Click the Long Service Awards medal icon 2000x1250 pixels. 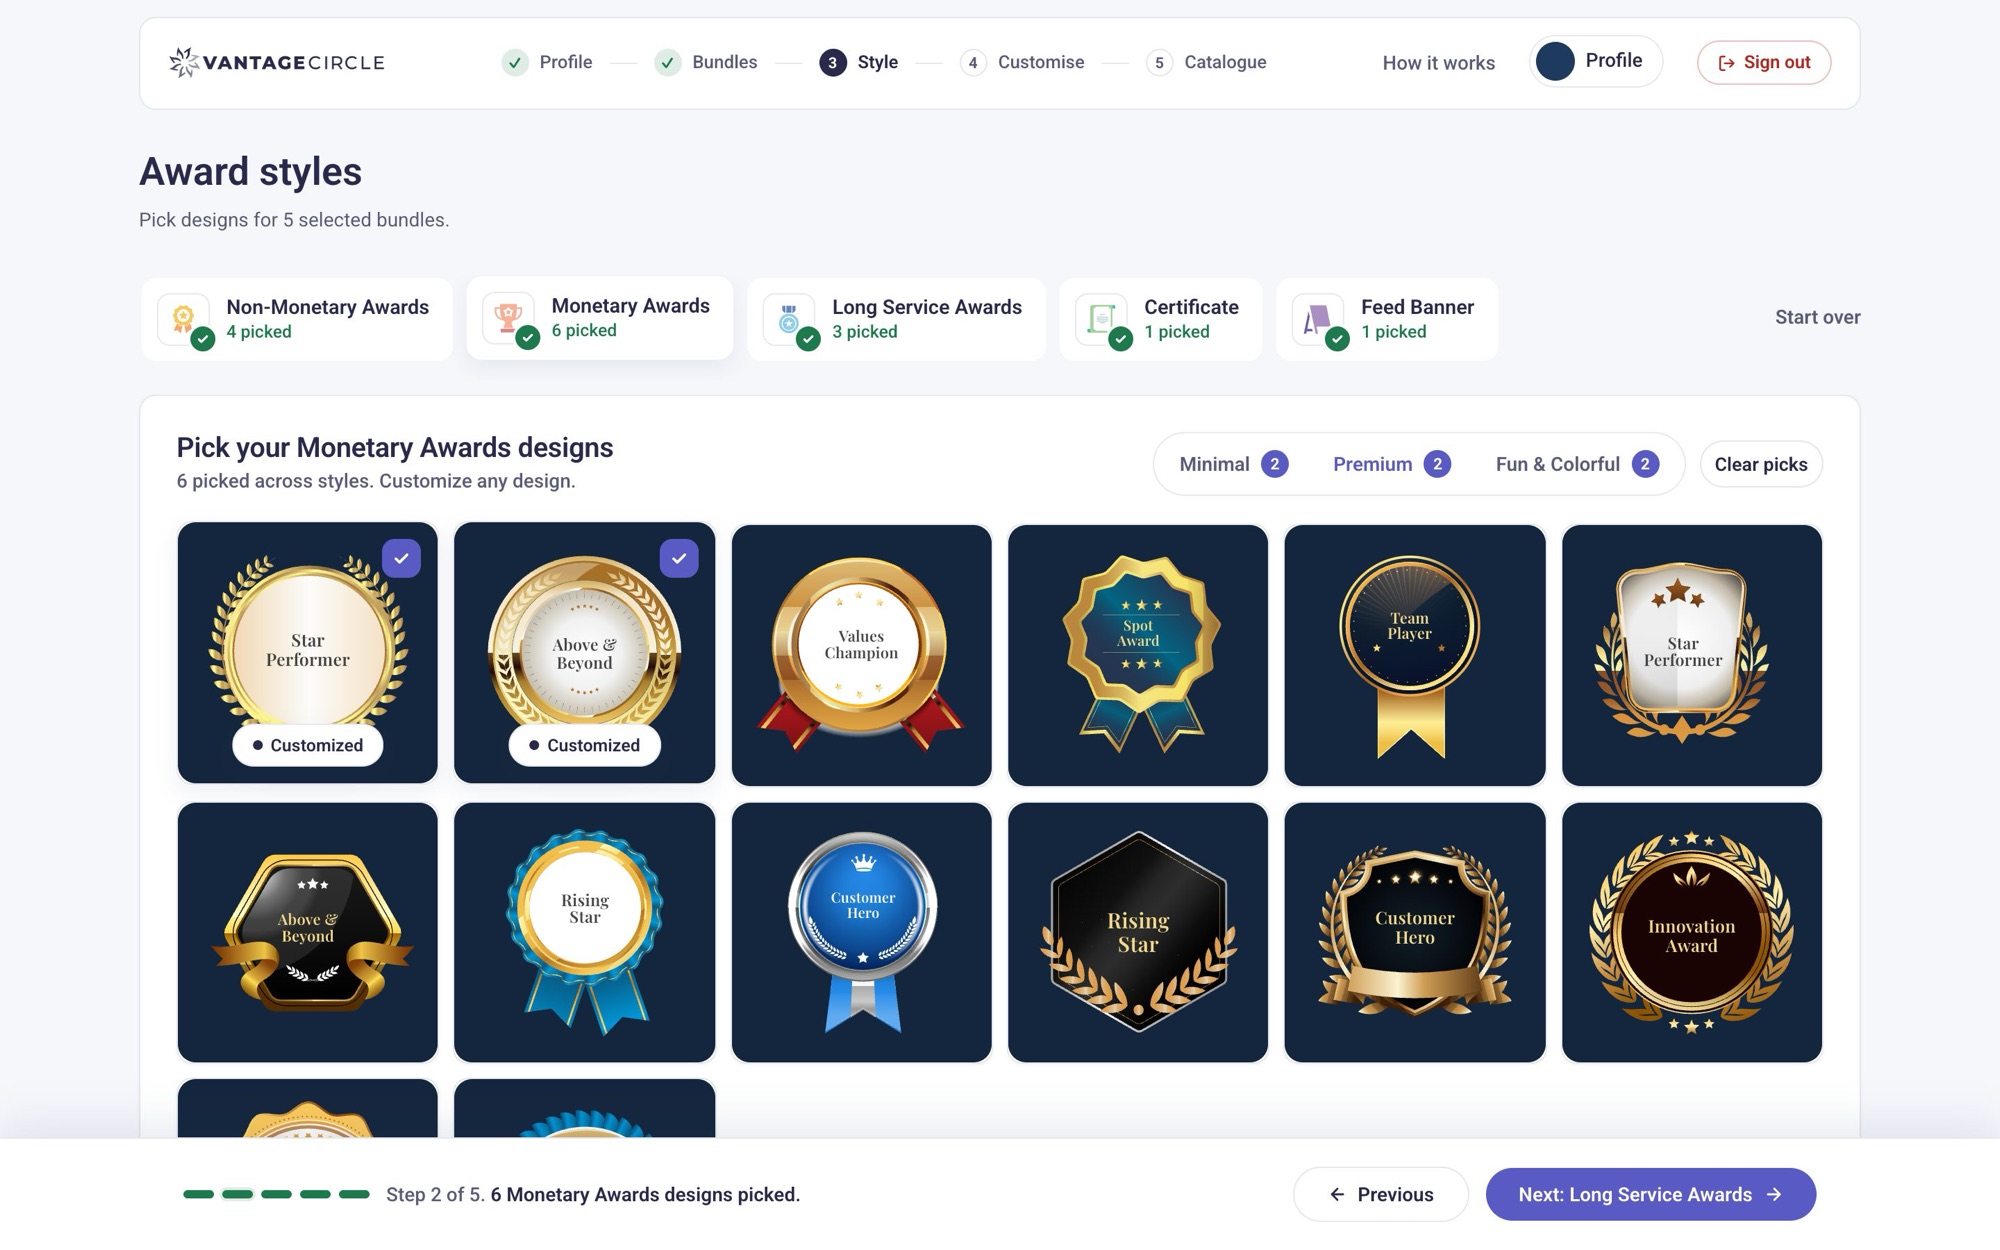click(x=789, y=319)
